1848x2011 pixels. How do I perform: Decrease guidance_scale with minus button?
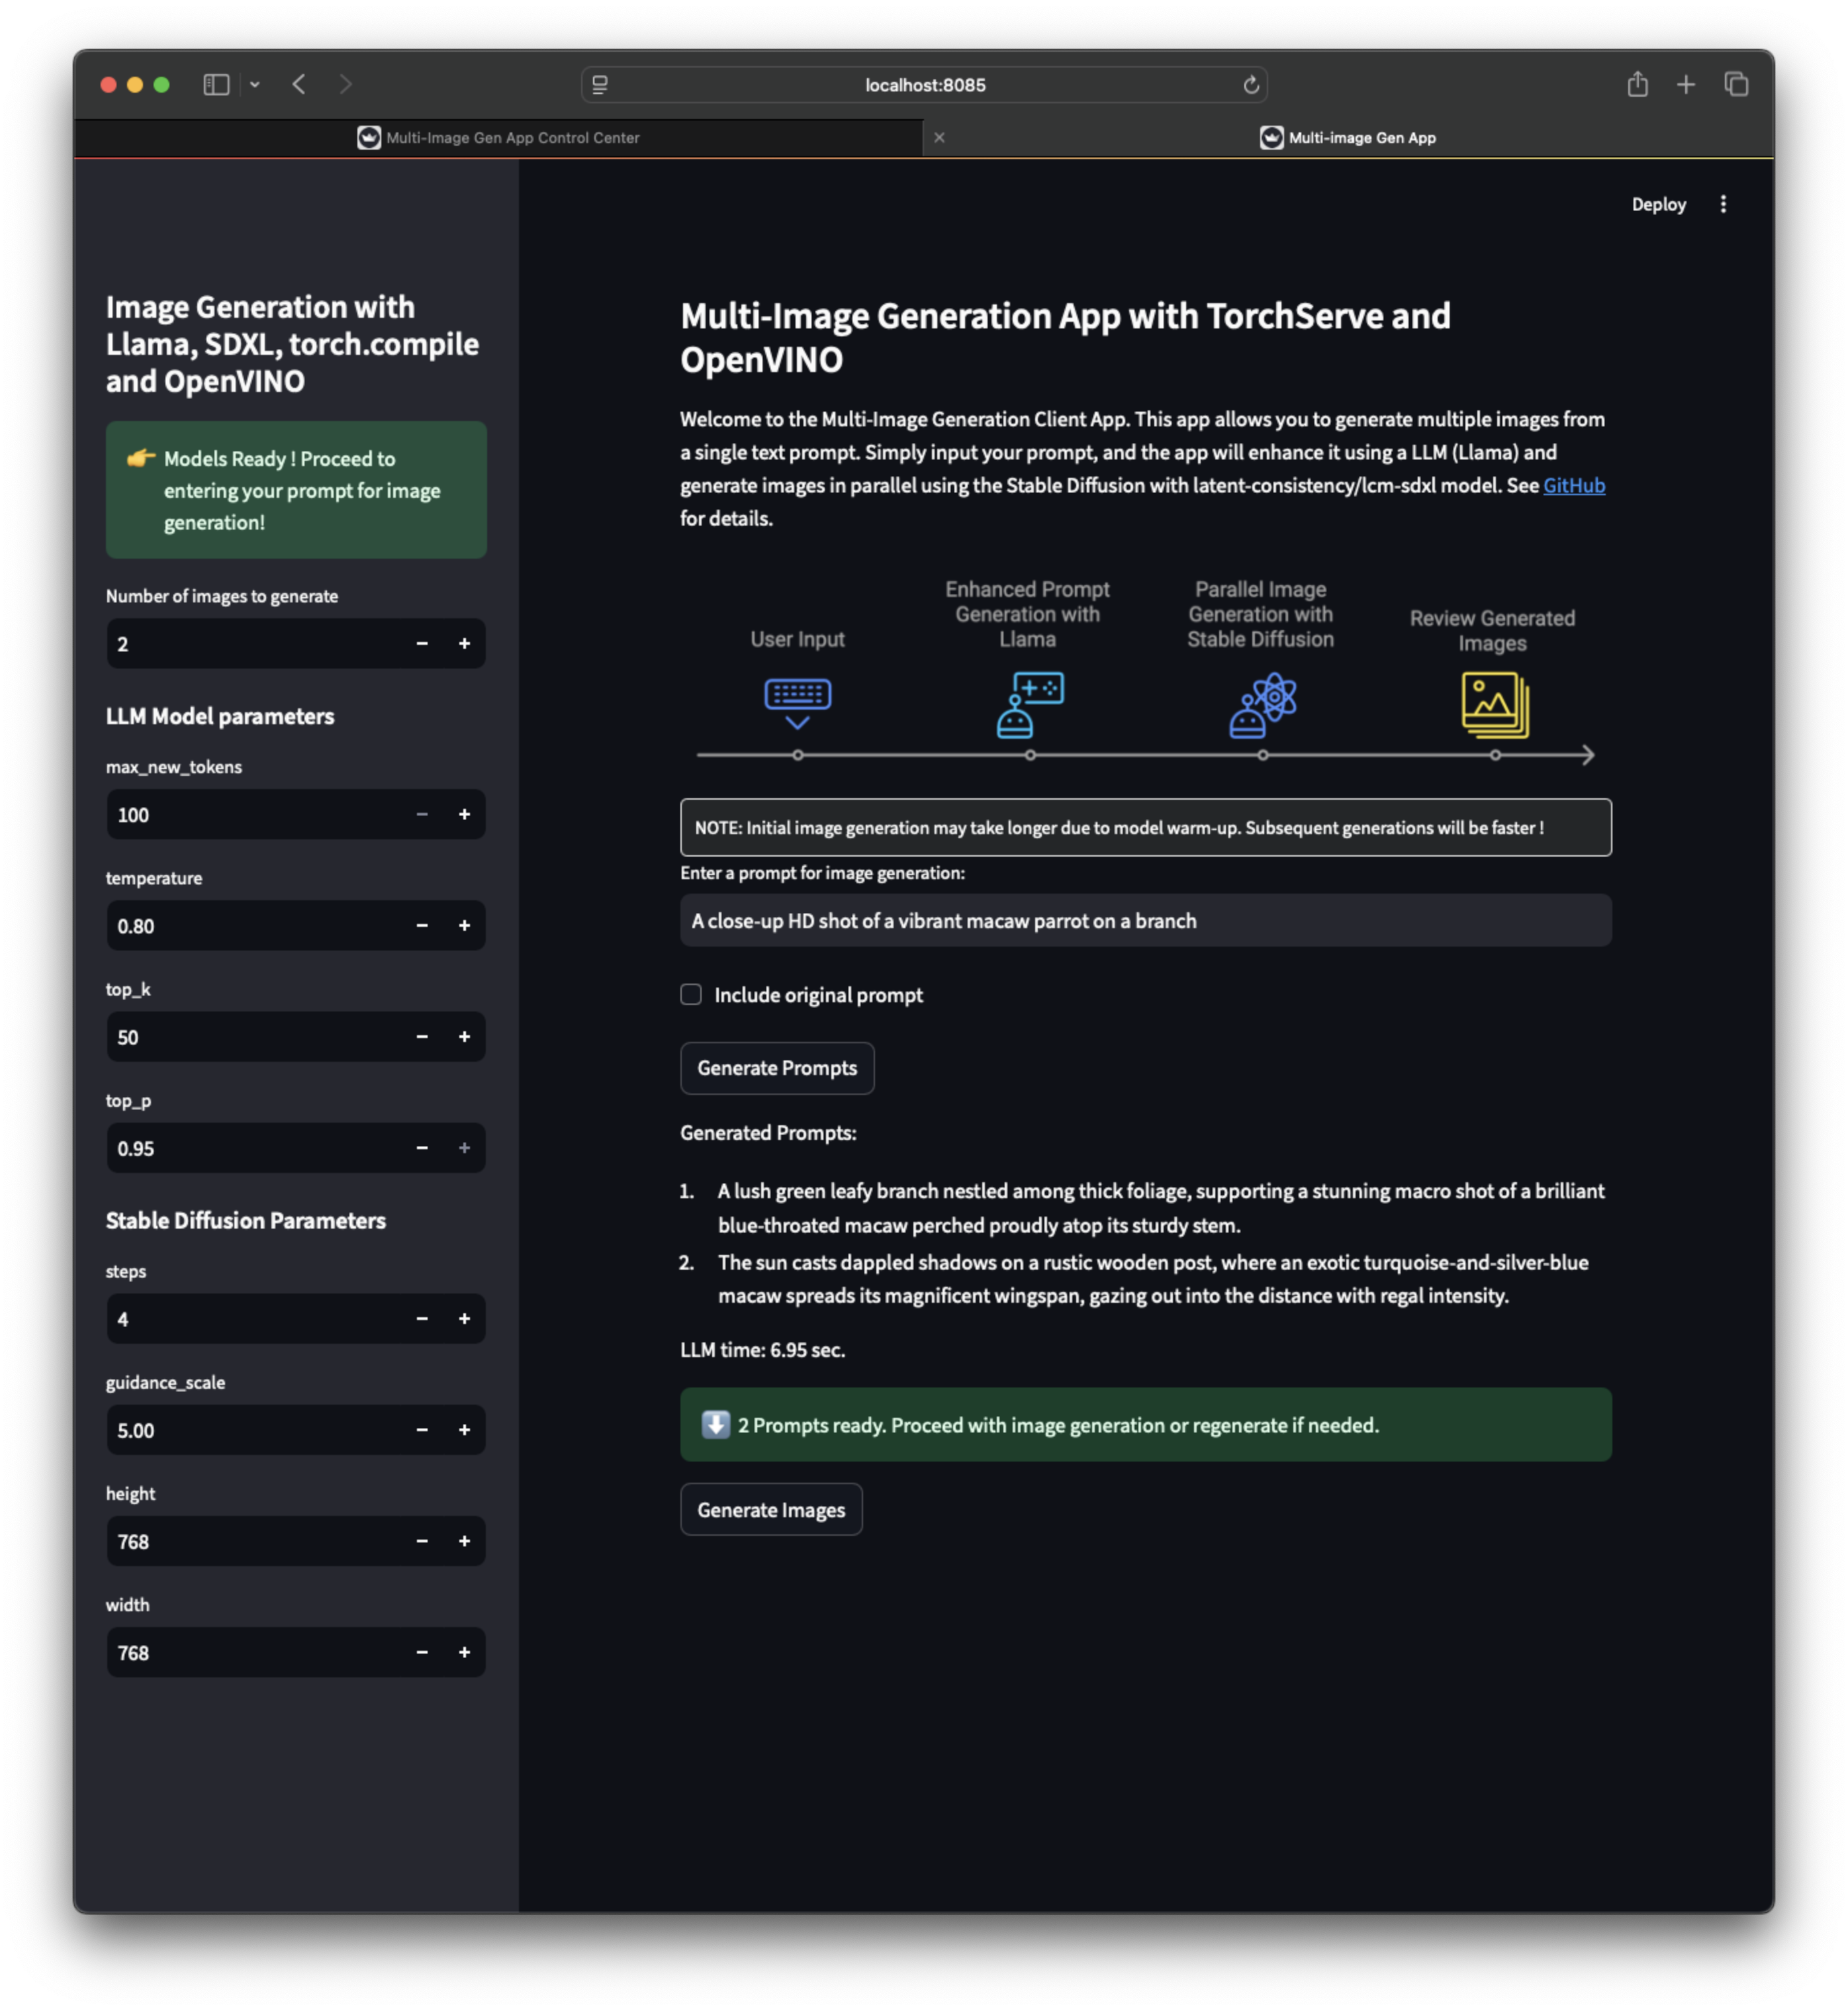tap(422, 1430)
